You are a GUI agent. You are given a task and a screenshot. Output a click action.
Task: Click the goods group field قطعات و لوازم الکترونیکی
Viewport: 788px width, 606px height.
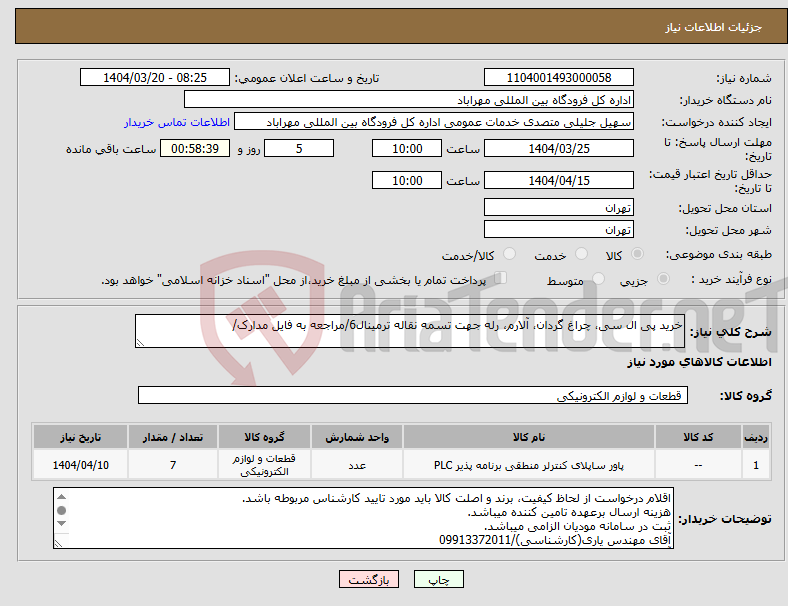click(x=413, y=395)
